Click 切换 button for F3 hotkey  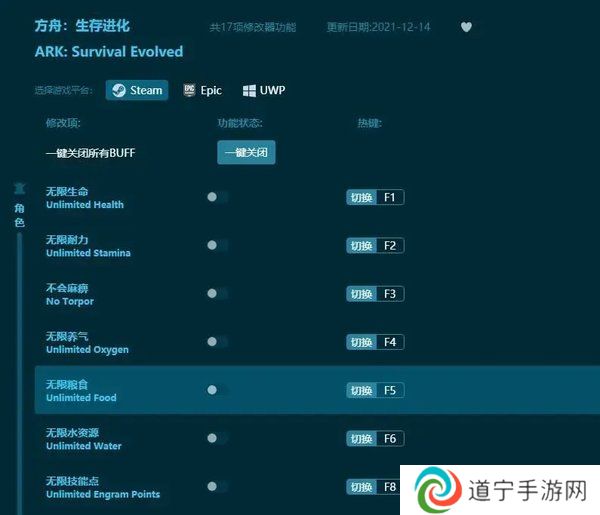(x=362, y=294)
